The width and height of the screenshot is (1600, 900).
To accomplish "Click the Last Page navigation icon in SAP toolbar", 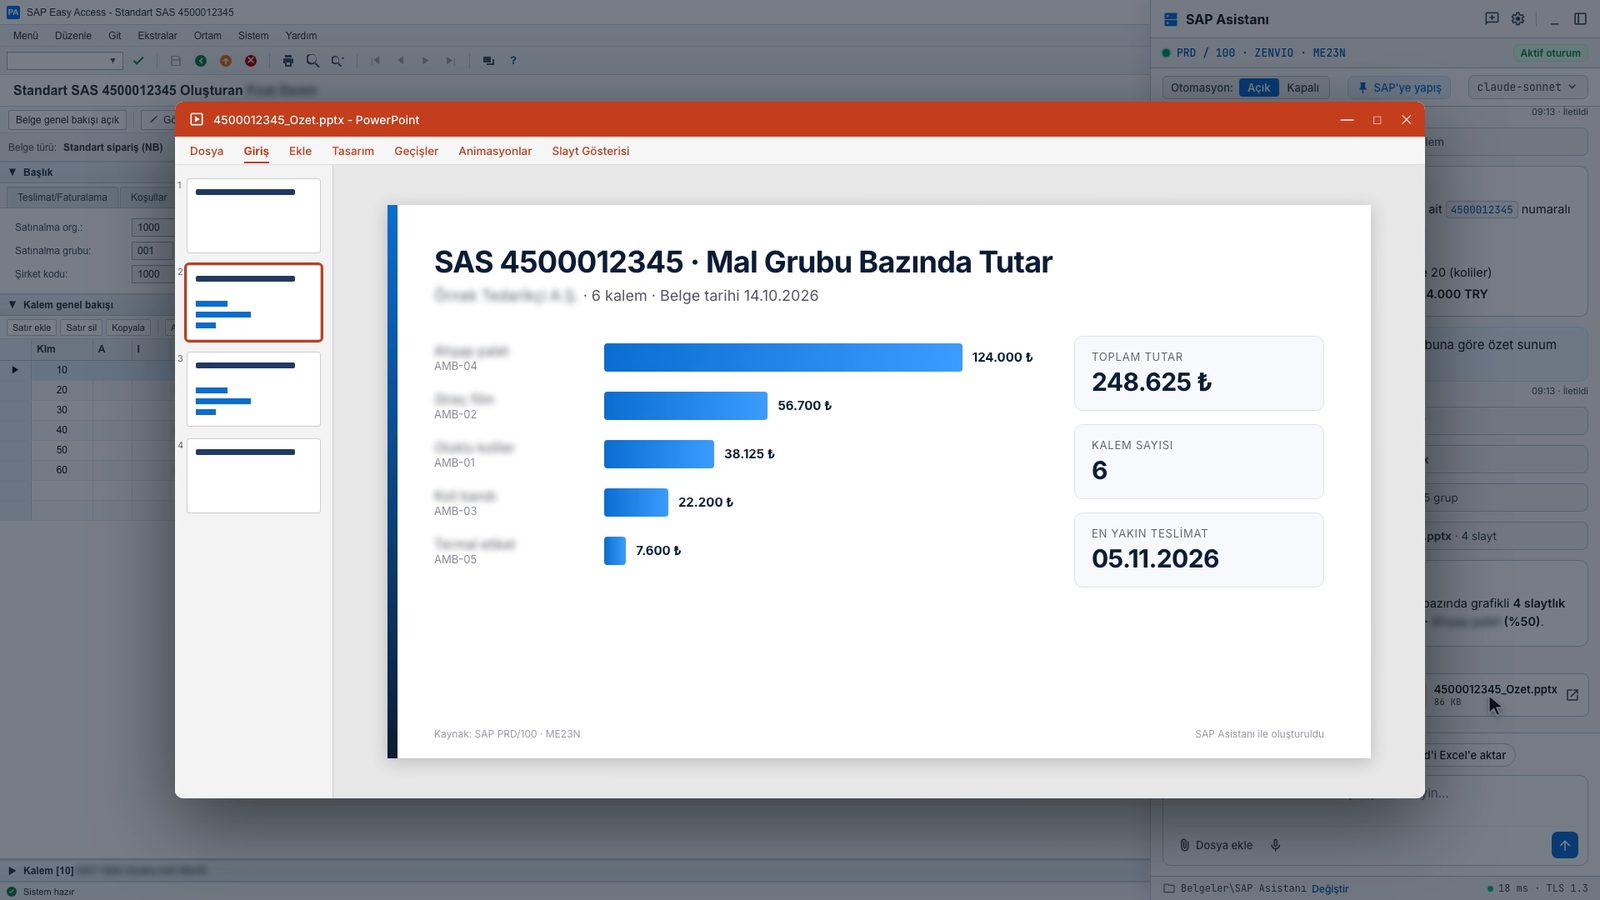I will tap(450, 61).
